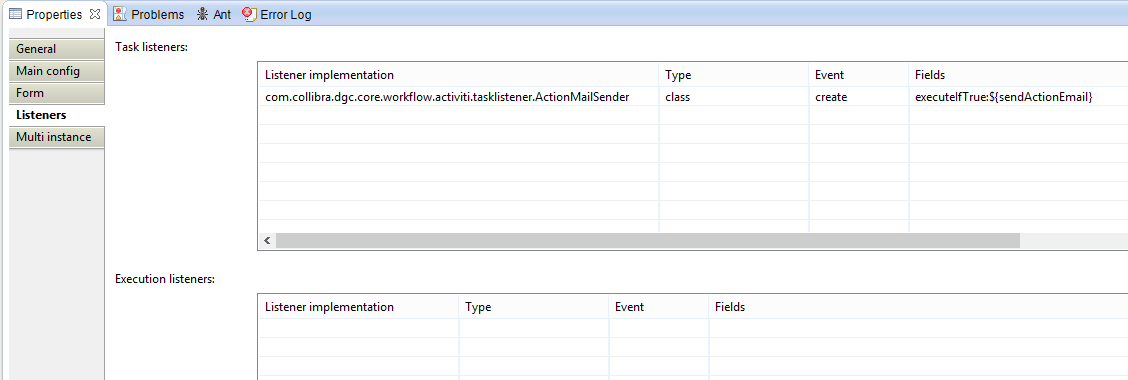The image size is (1128, 380).
Task: Click the 'Execution listeners:' label
Action: point(165,279)
